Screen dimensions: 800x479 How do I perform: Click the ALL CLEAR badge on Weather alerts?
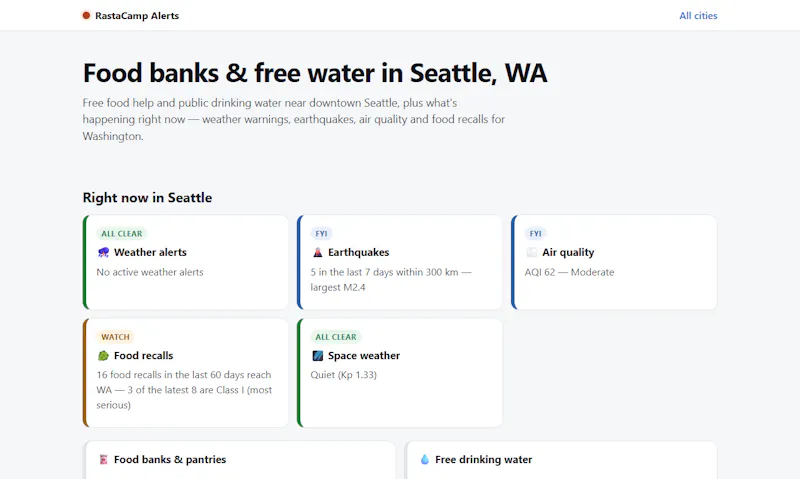121,234
